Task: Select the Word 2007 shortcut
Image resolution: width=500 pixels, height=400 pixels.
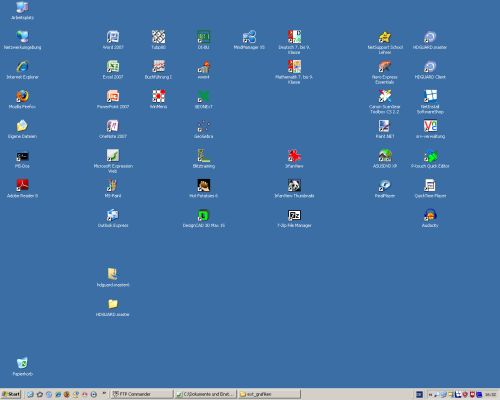Action: 113,37
